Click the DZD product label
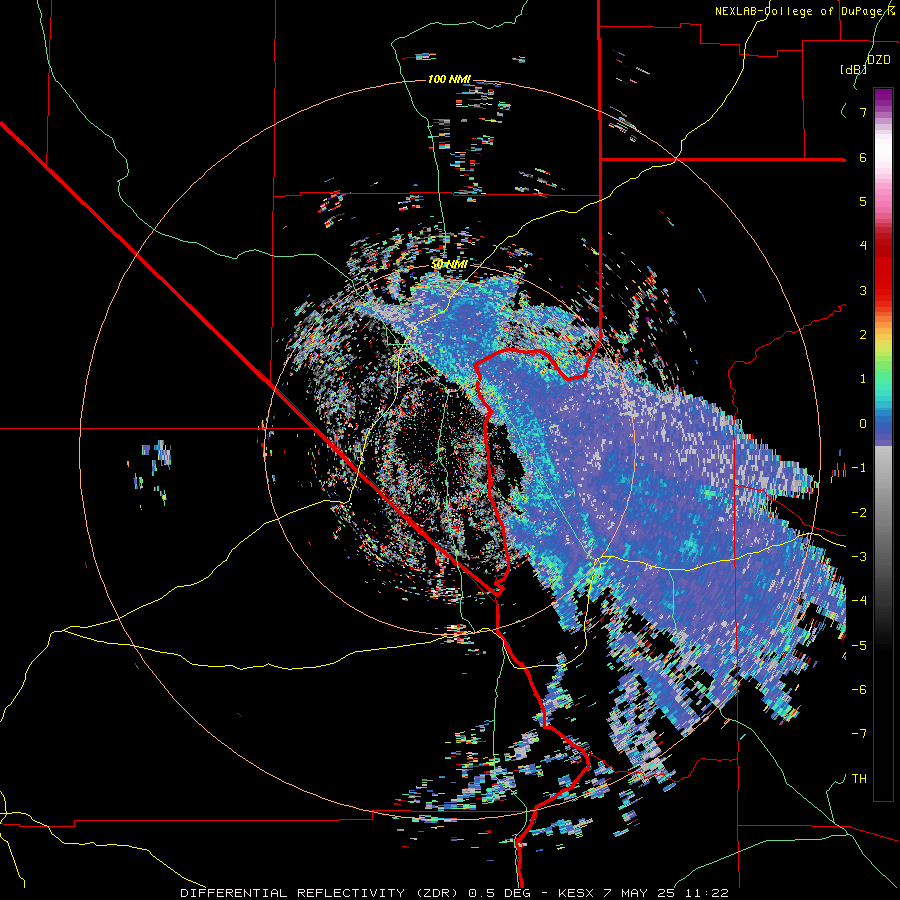This screenshot has height=900, width=900. 879,60
